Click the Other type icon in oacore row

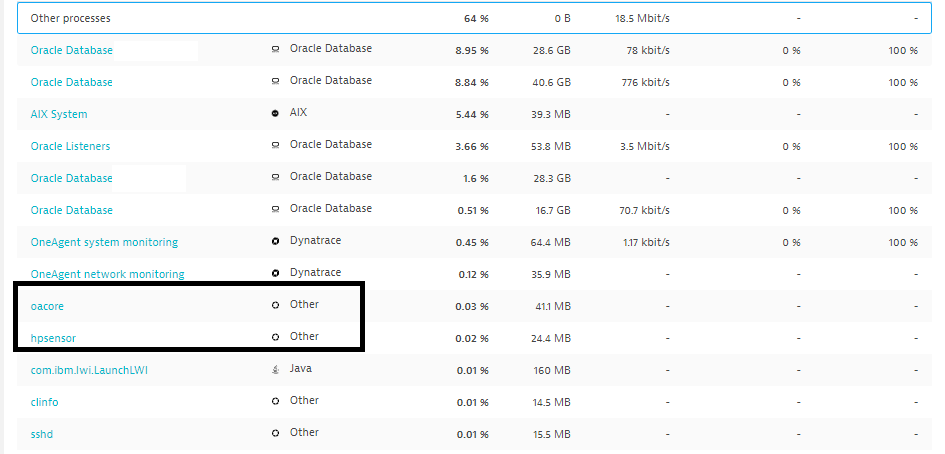pyautogui.click(x=275, y=306)
